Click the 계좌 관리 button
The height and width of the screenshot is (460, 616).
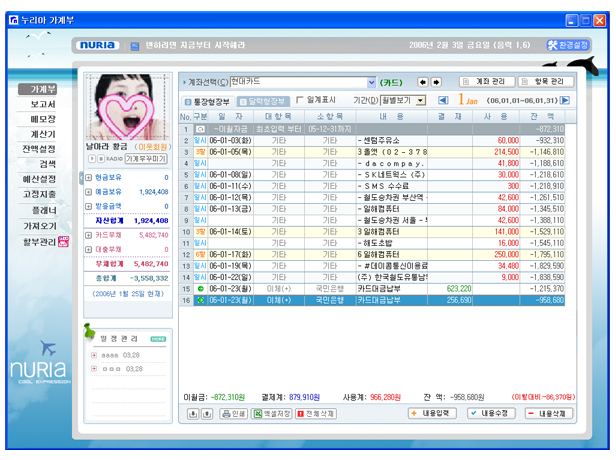click(485, 82)
